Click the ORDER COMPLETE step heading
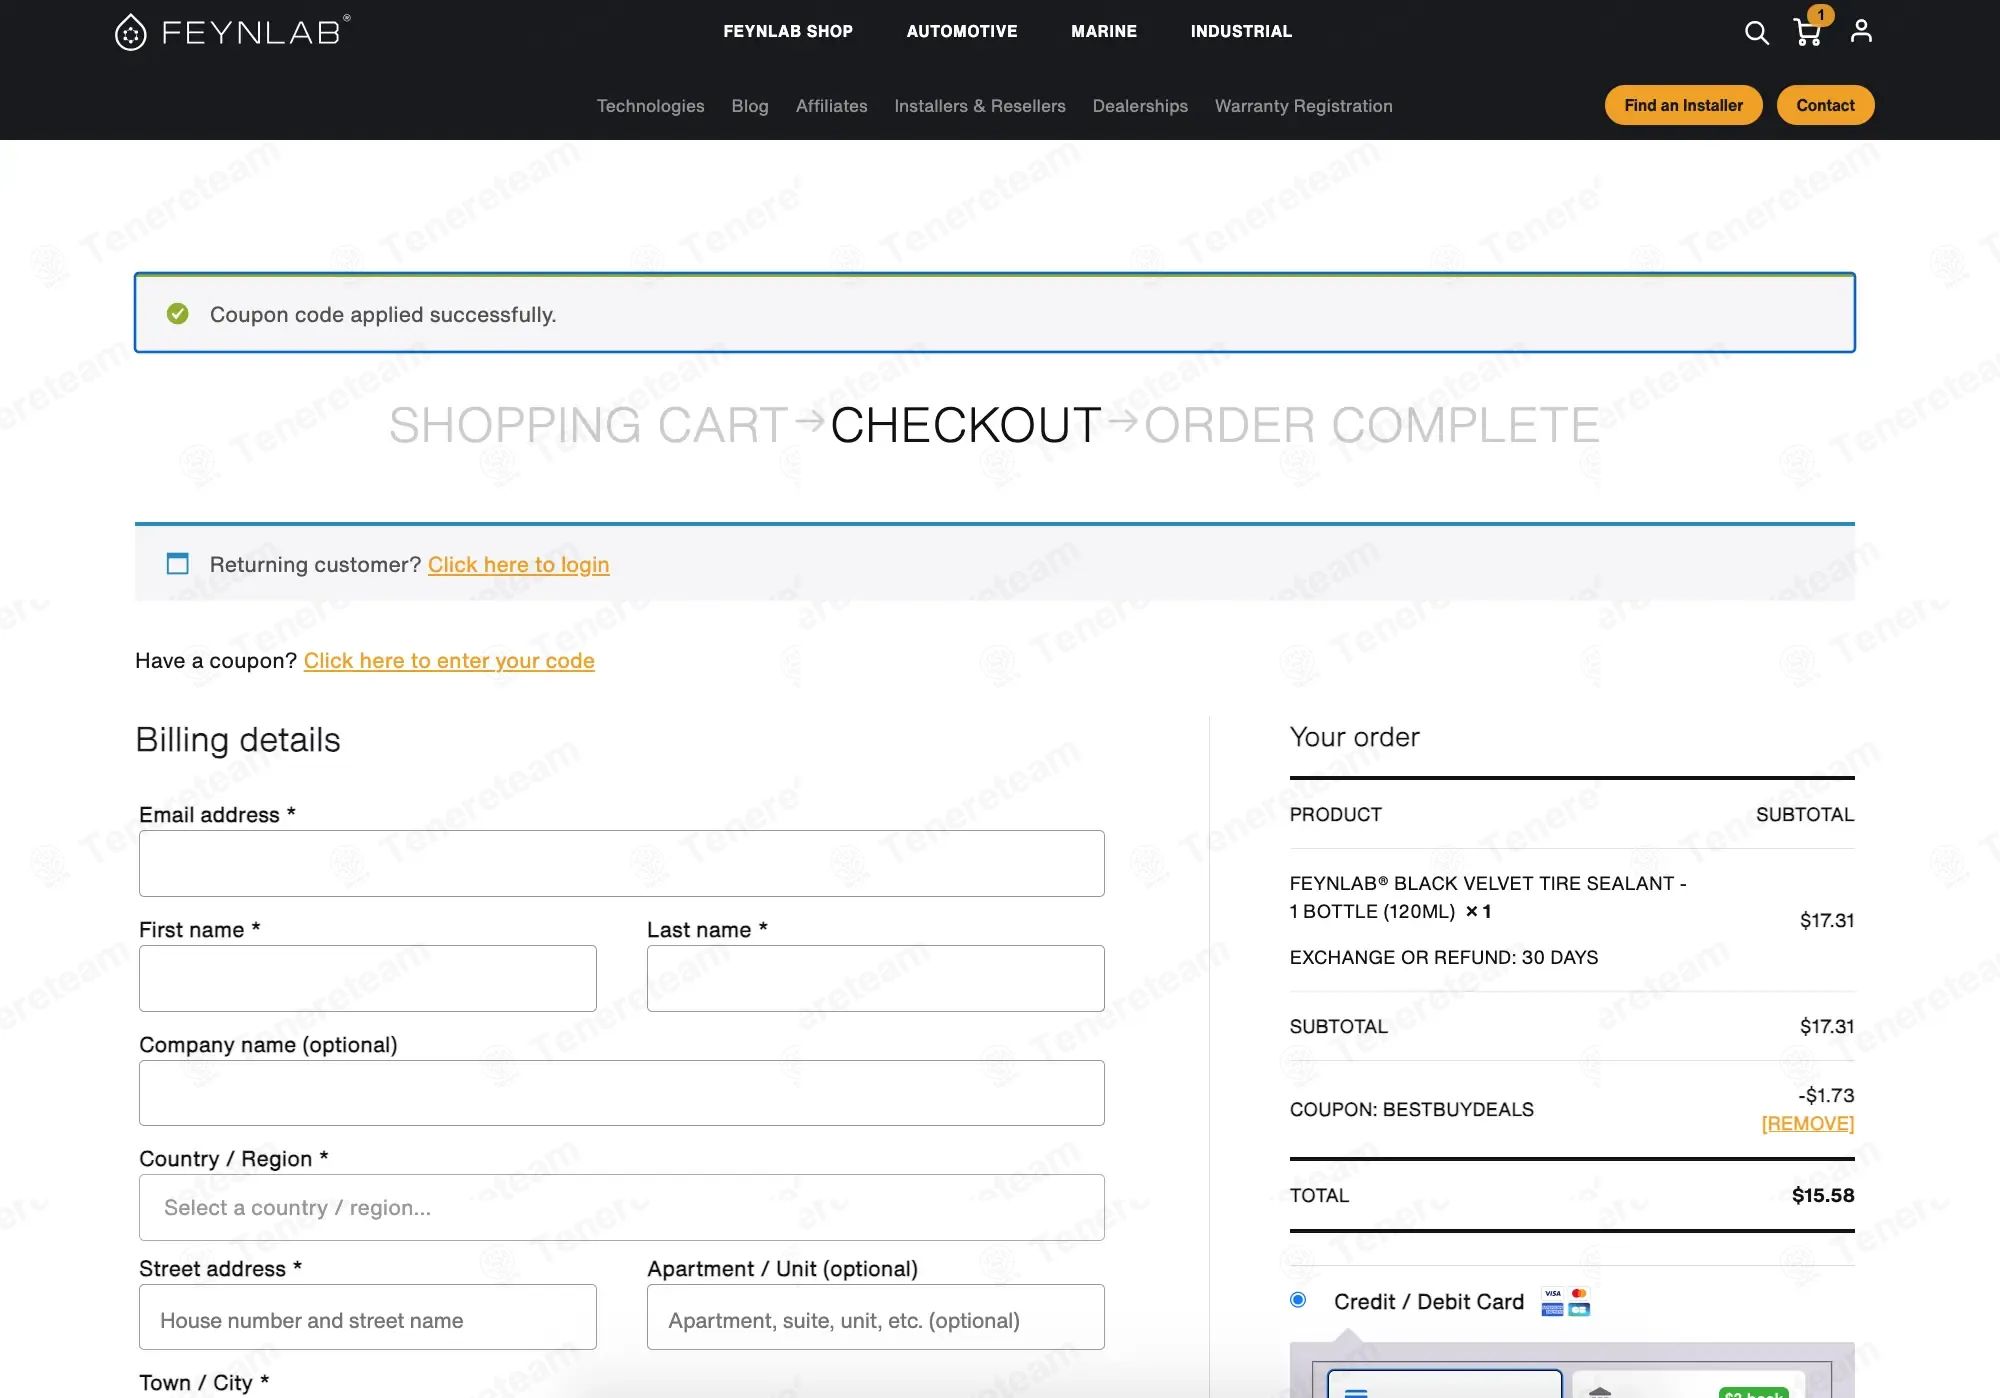 click(x=1372, y=425)
